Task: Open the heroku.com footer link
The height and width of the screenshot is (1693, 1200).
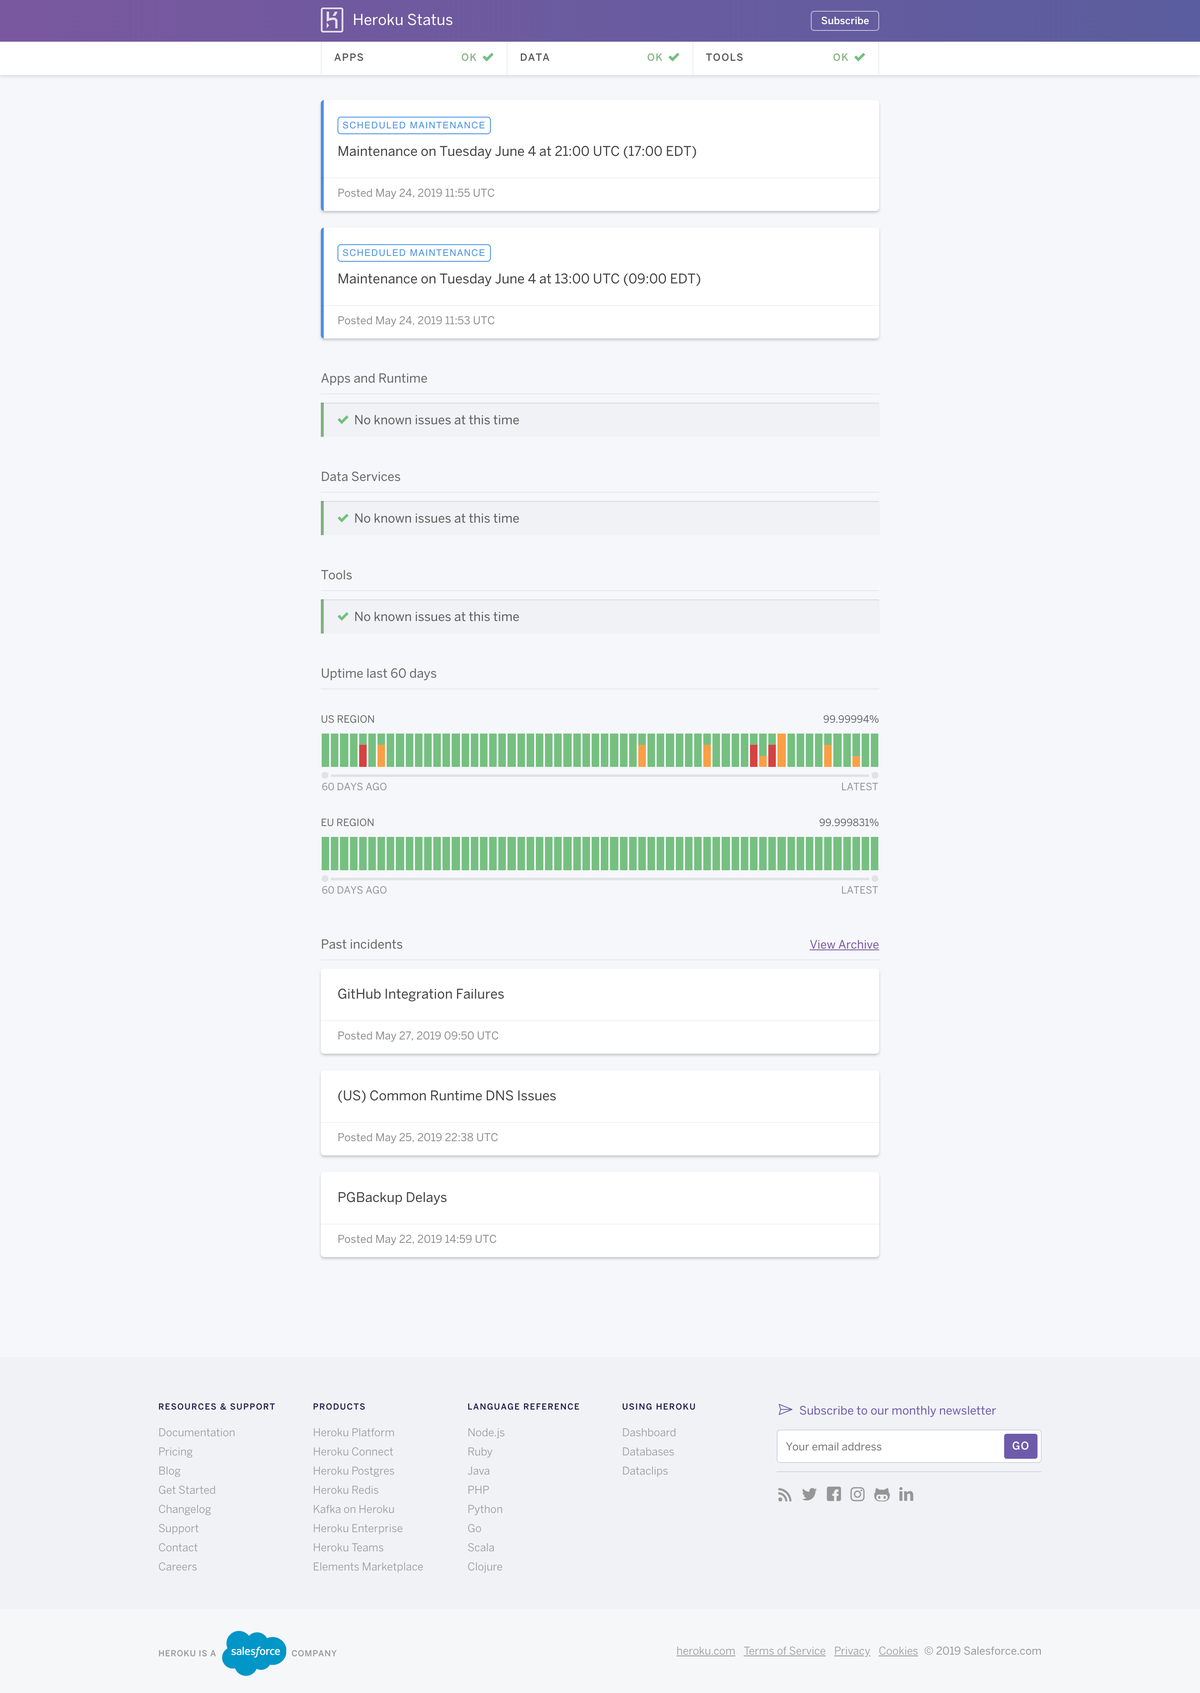Action: pyautogui.click(x=706, y=1651)
